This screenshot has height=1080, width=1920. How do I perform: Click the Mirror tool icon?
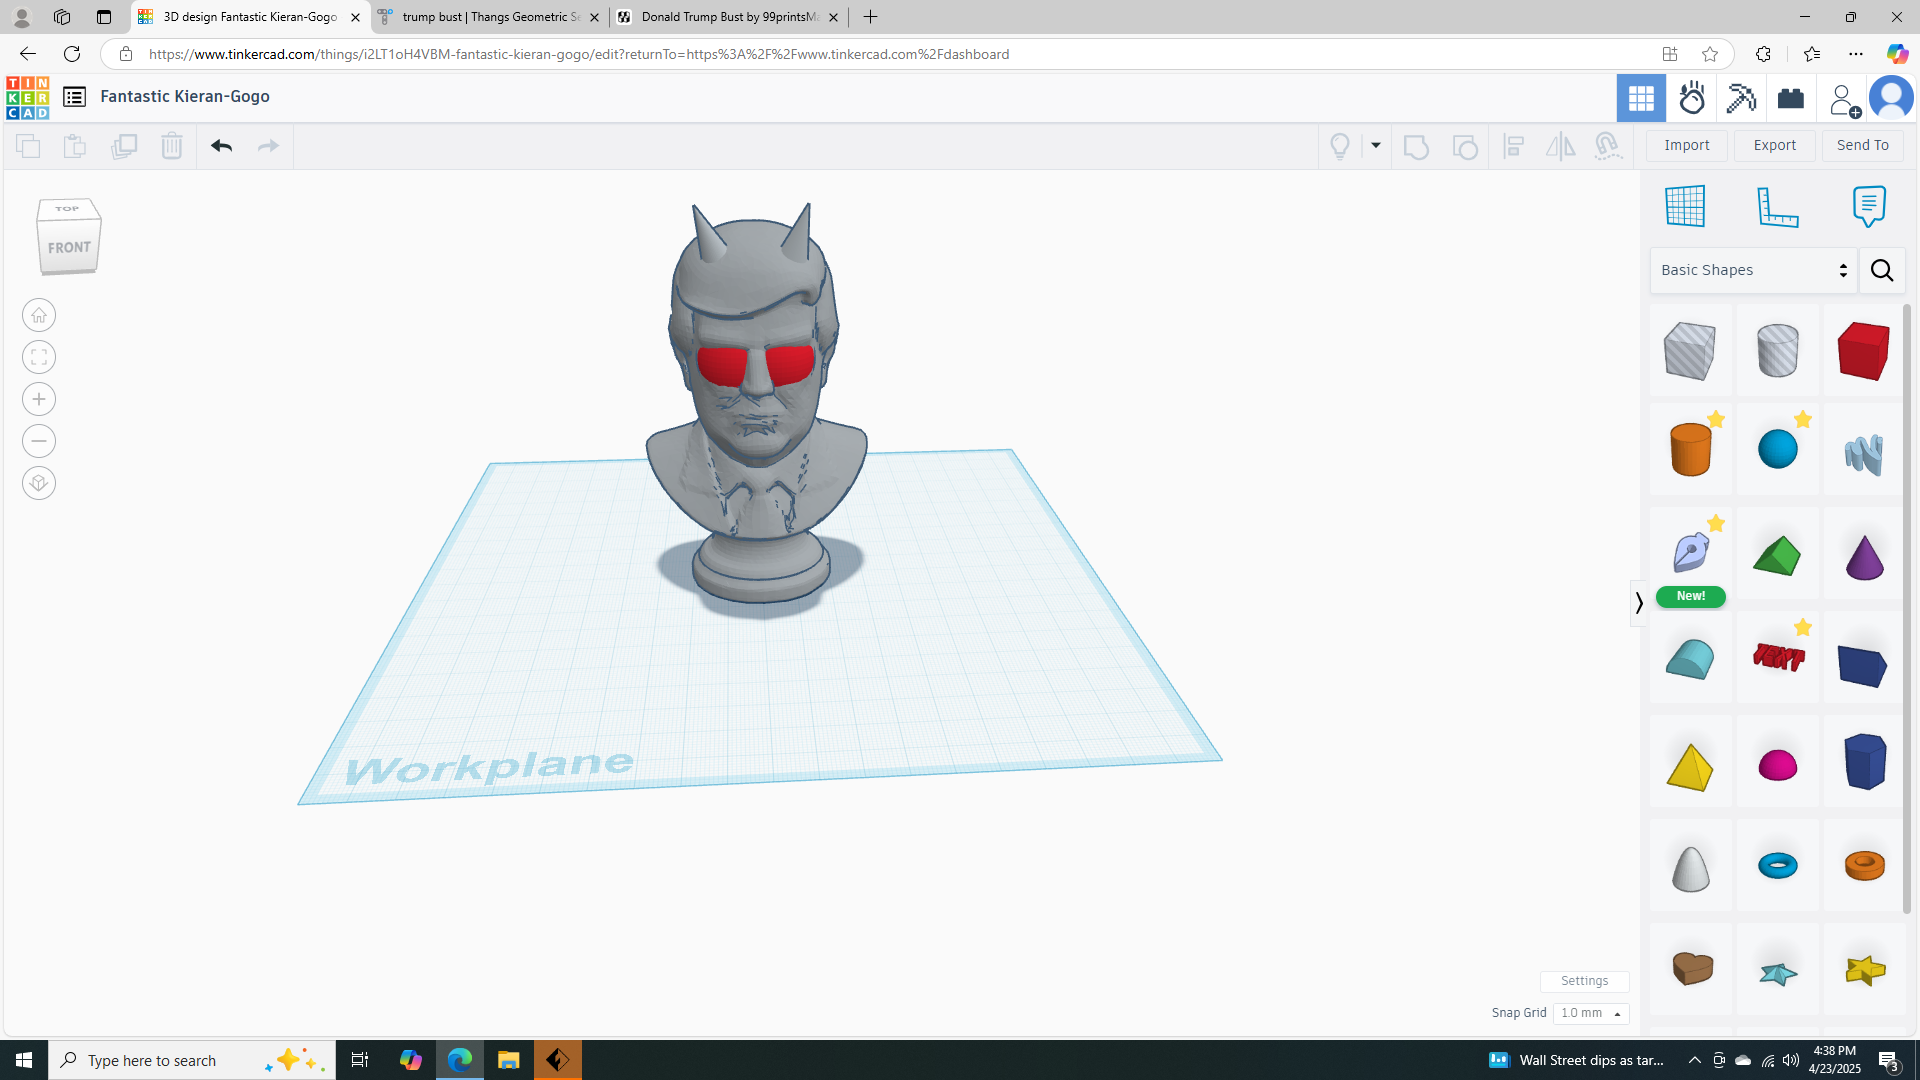[1560, 147]
